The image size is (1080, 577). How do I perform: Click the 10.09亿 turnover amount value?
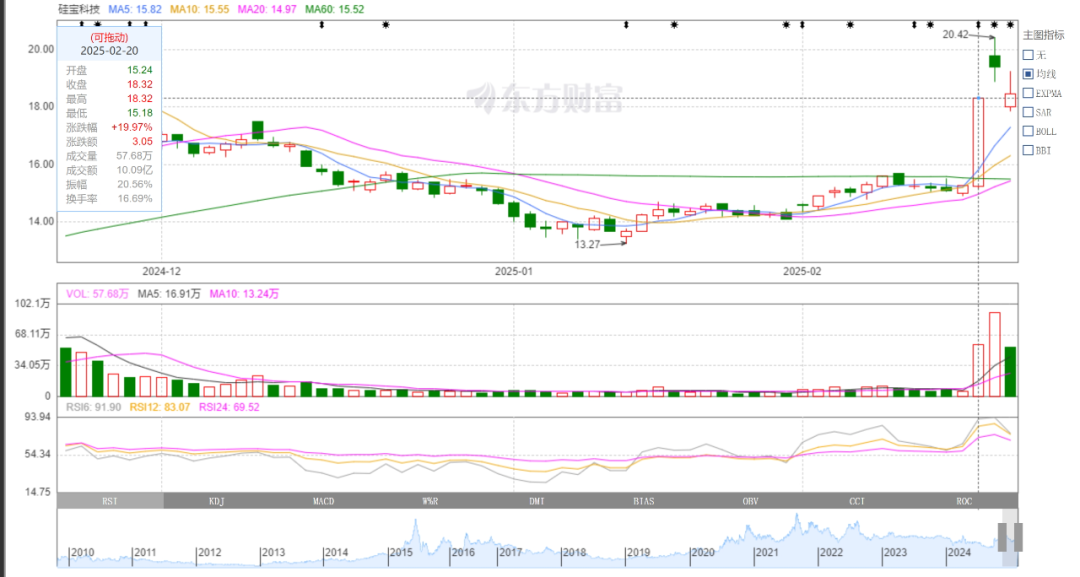pos(134,170)
